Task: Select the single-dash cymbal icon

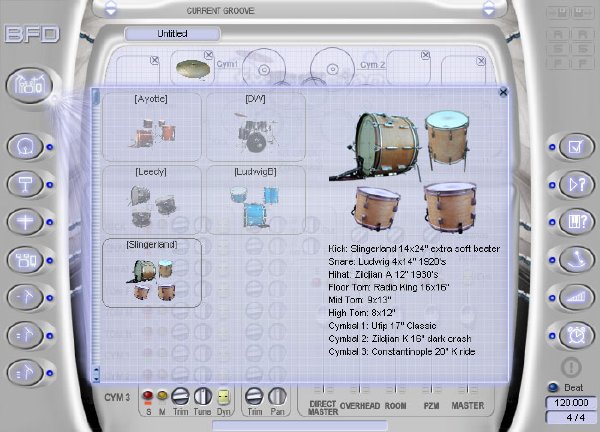Action: pyautogui.click(x=25, y=297)
